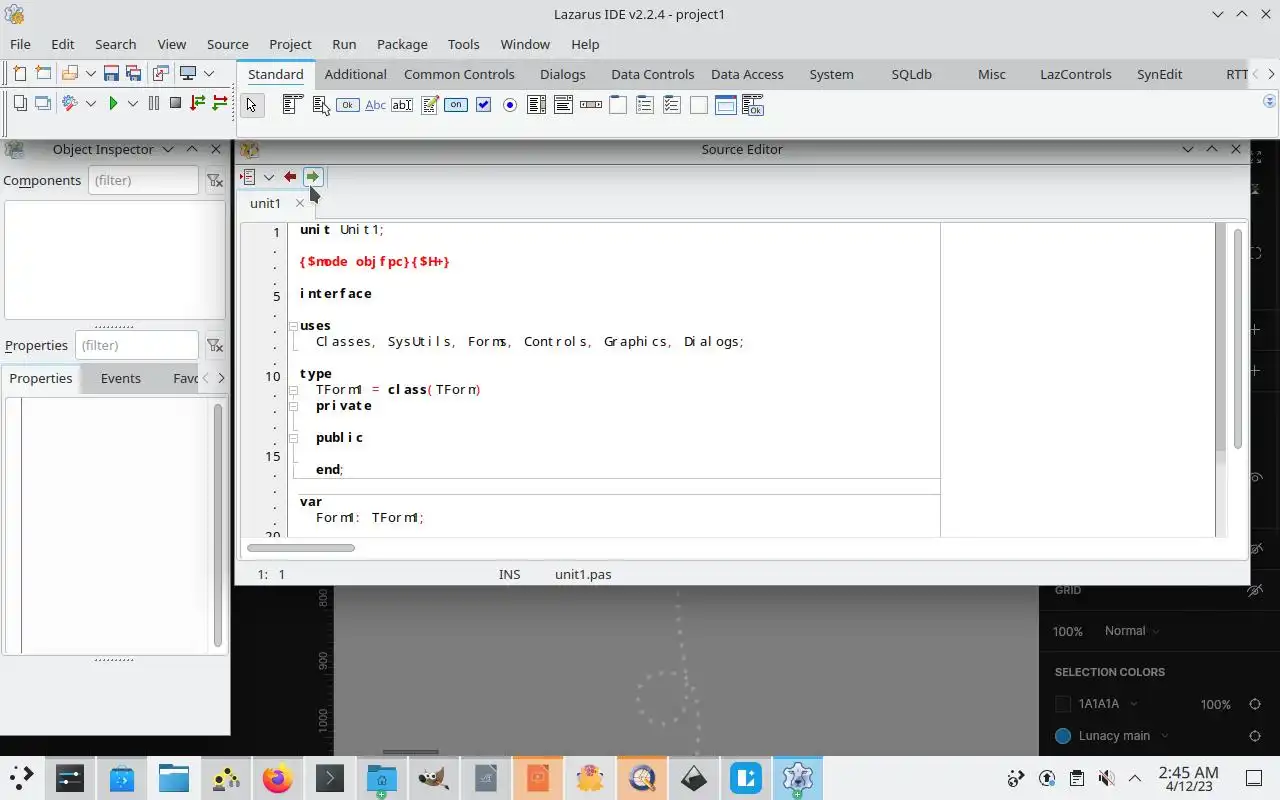
Task: Click the build mode gear icon
Action: pos(69,103)
